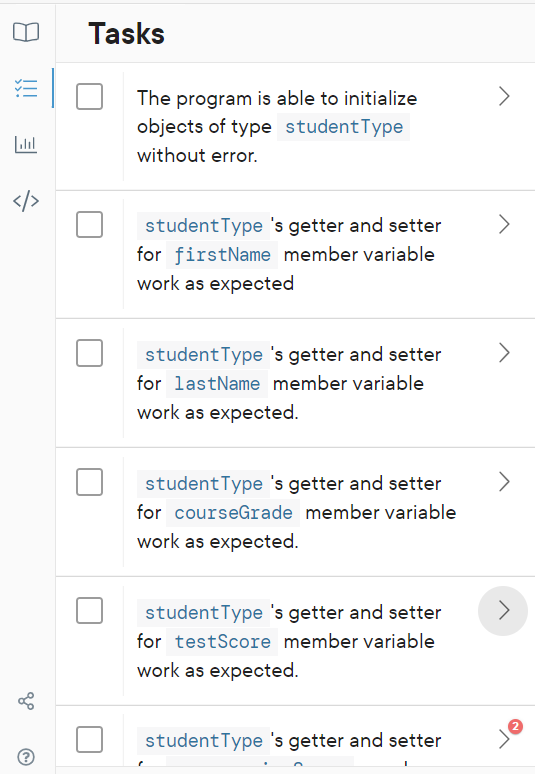Viewport: 535px width, 774px height.
Task: Select the tasks checklist icon in sidebar
Action: coord(26,89)
